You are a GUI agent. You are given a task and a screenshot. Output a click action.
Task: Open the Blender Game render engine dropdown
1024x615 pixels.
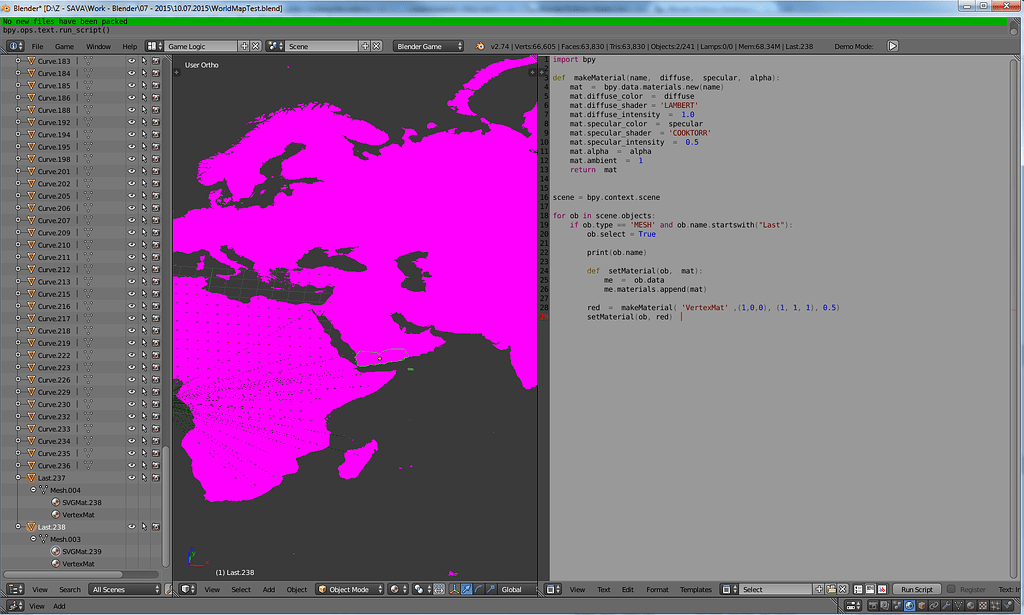(428, 46)
